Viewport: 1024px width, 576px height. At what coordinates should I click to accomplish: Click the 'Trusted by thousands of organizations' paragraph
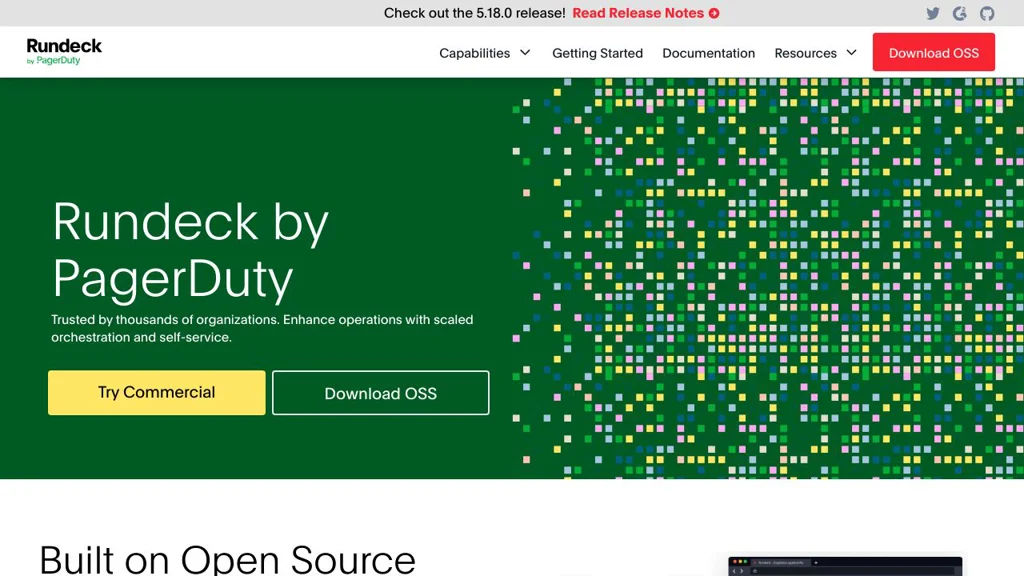click(262, 328)
